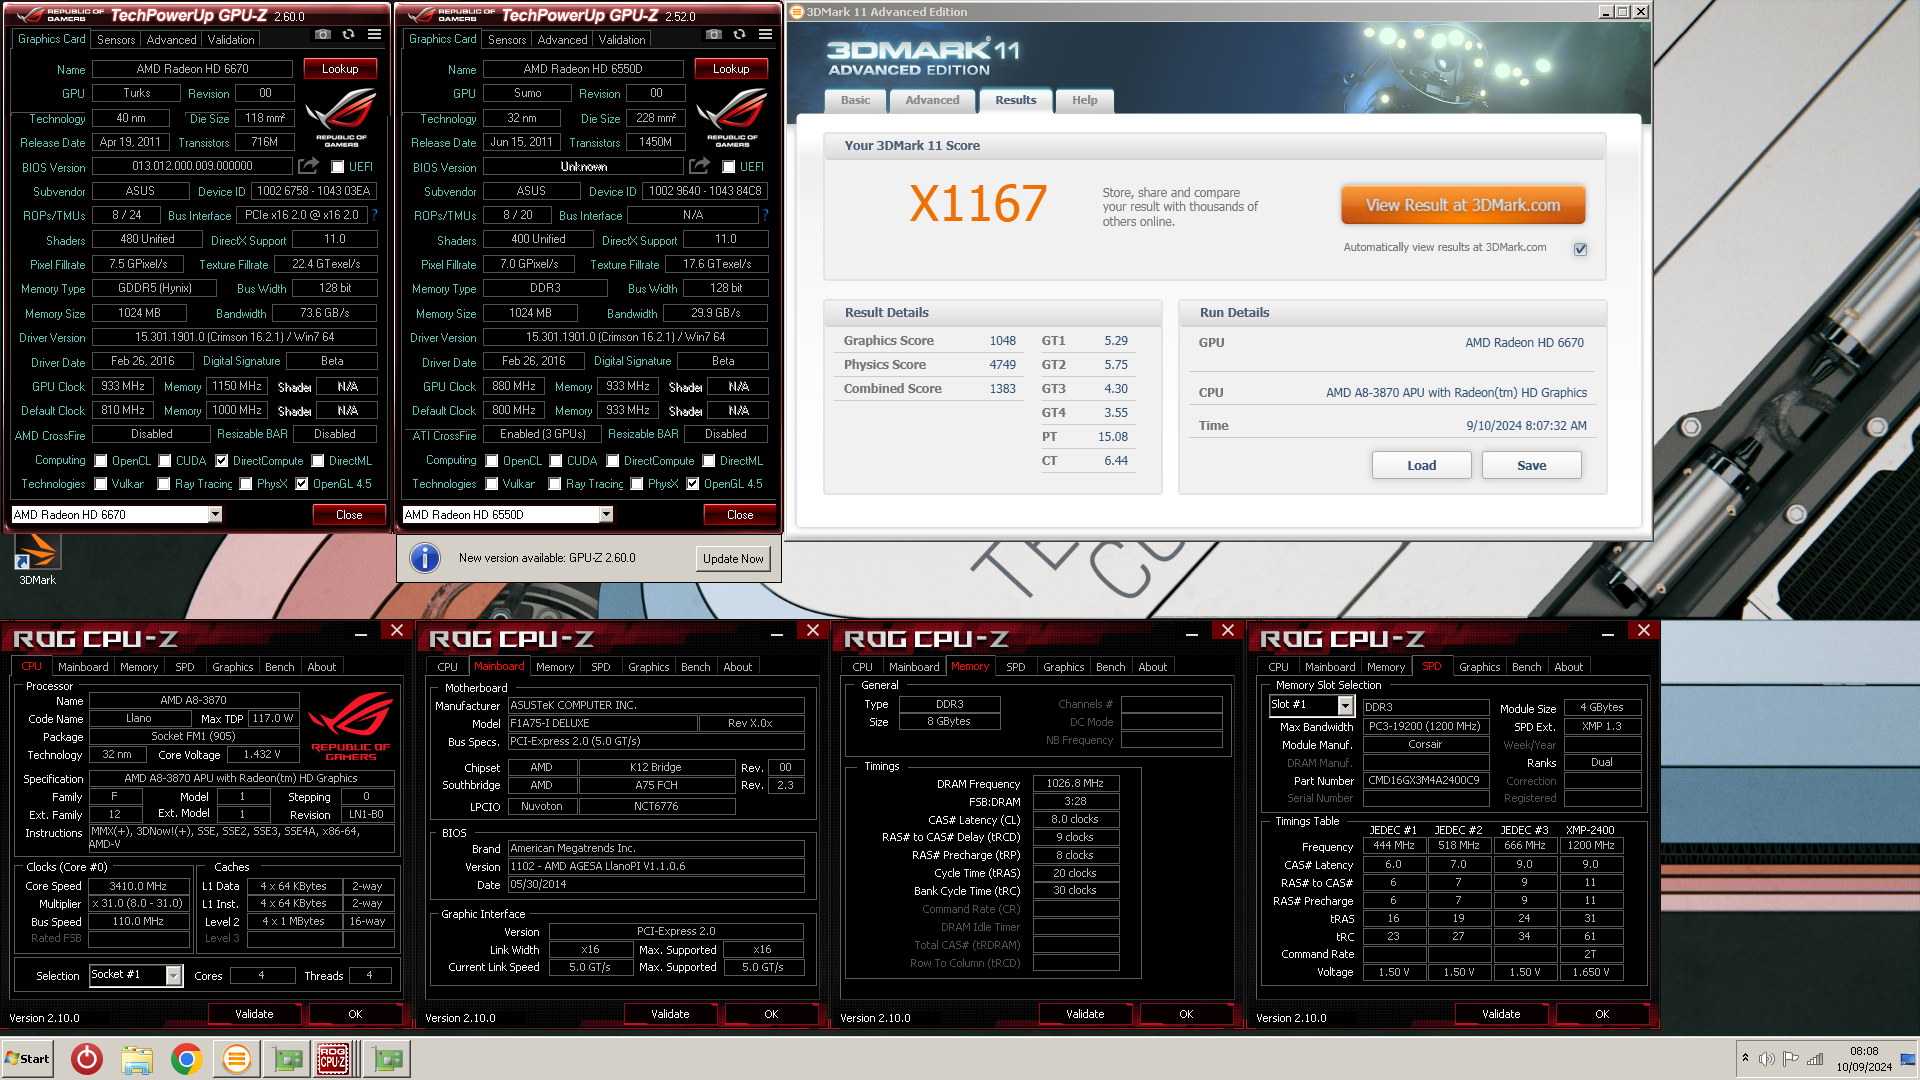Click the Graphics Score value 1048
Viewport: 1920px width, 1080px height.
(1002, 341)
